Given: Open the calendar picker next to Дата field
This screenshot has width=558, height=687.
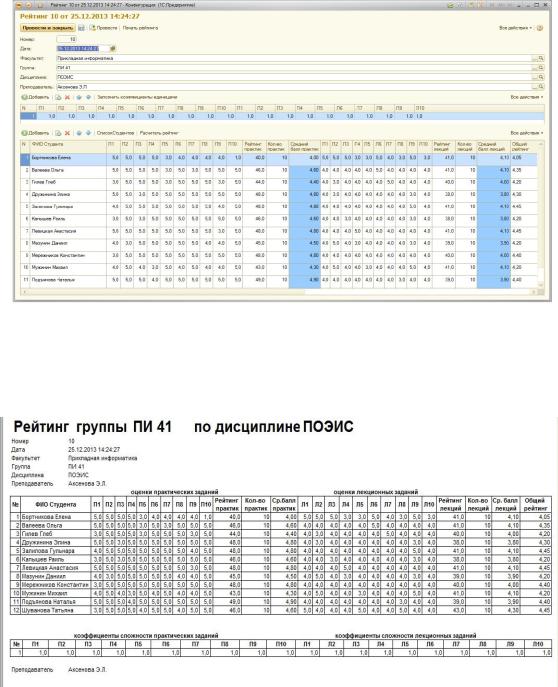Looking at the screenshot, I should pyautogui.click(x=113, y=49).
